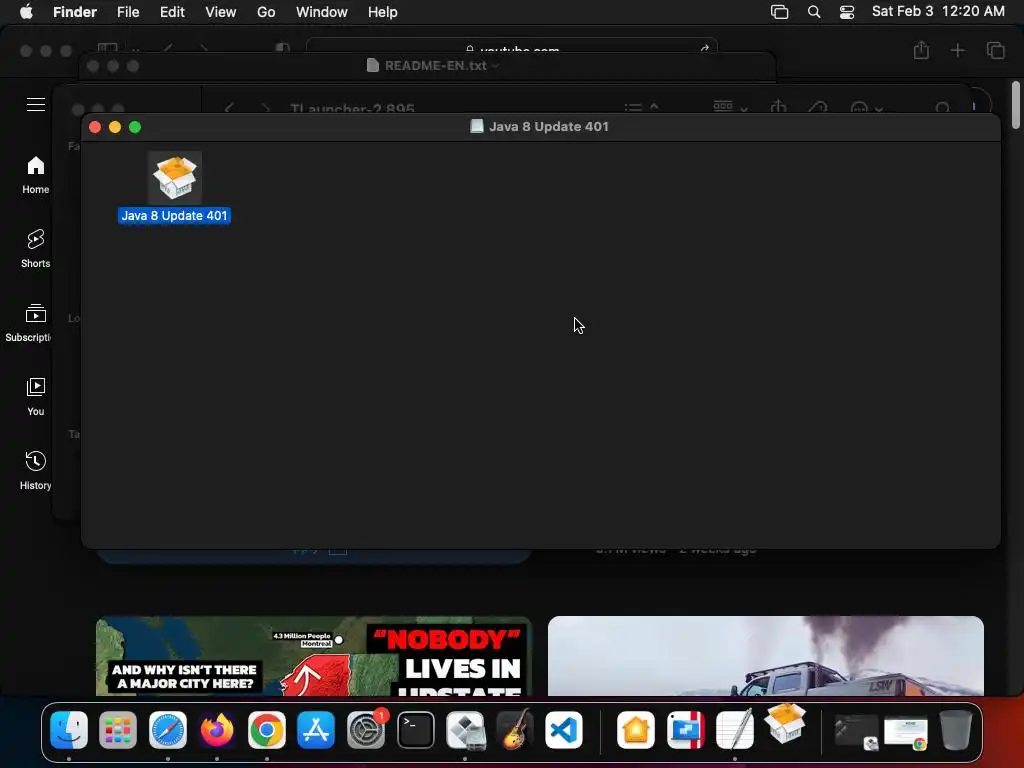Viewport: 1024px width, 768px height.
Task: Open Boot Camp Assistant in the Dock
Action: tap(465, 730)
